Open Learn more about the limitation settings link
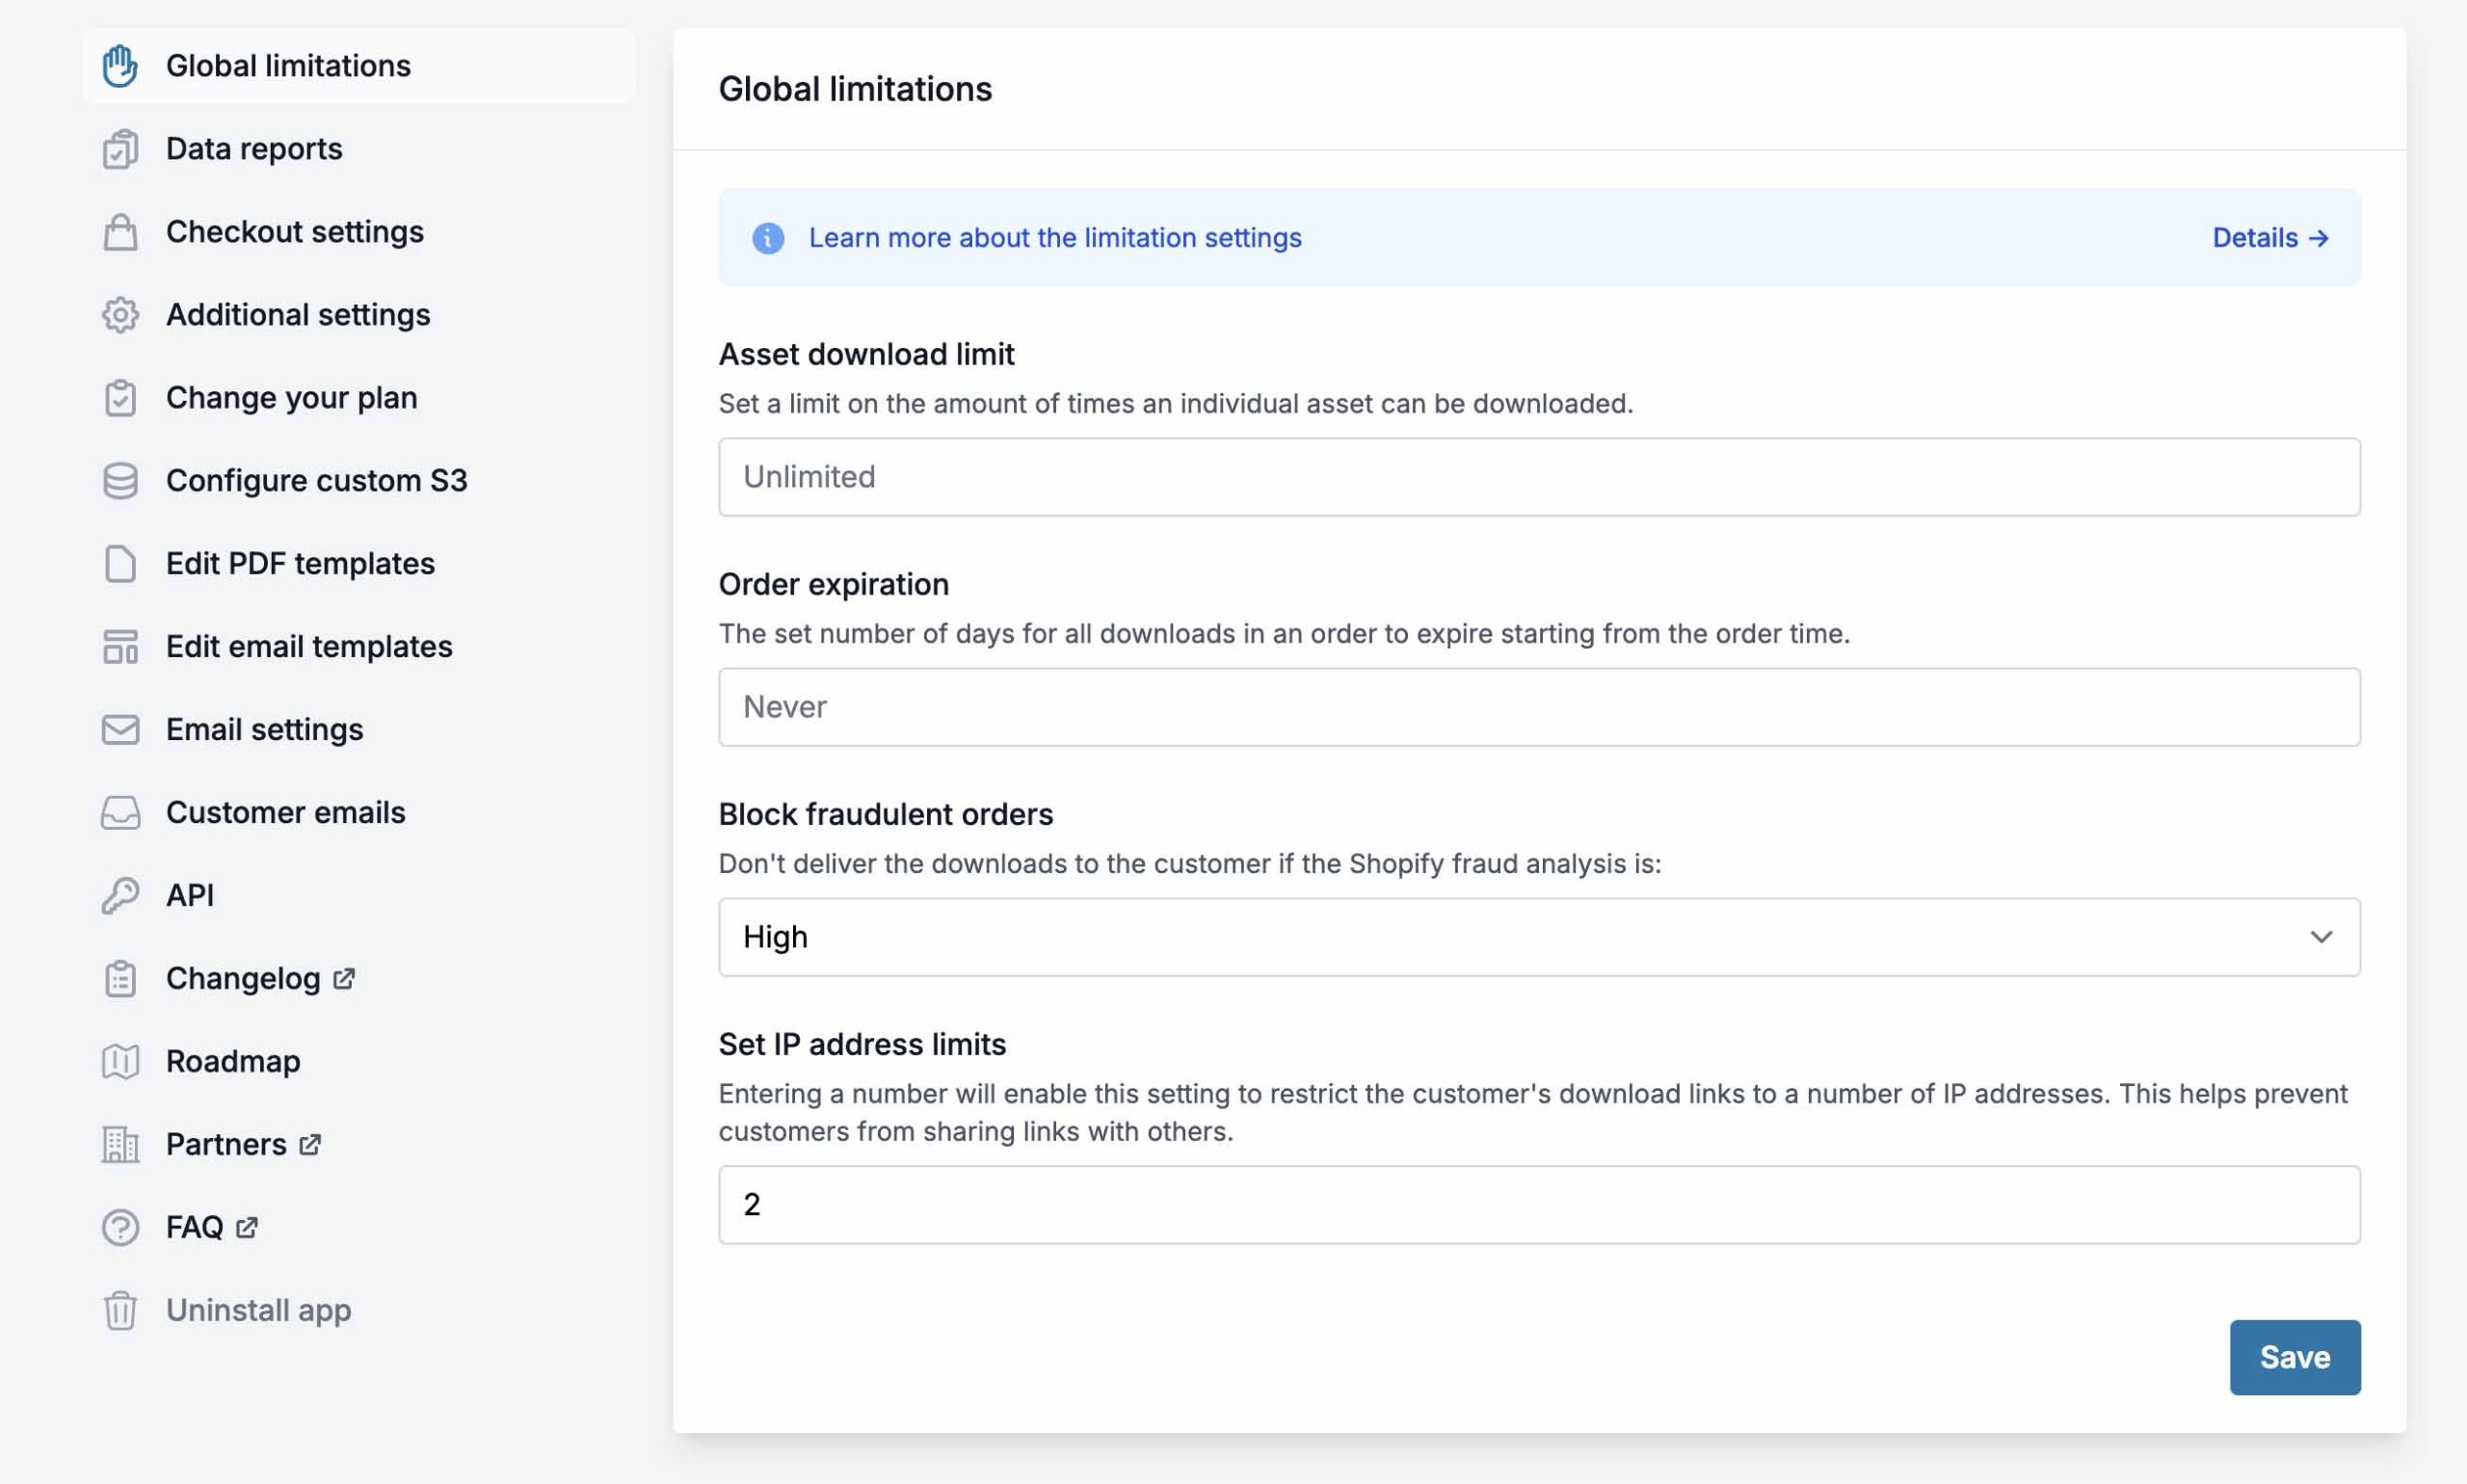Viewport: 2467px width, 1484px height. [1054, 238]
